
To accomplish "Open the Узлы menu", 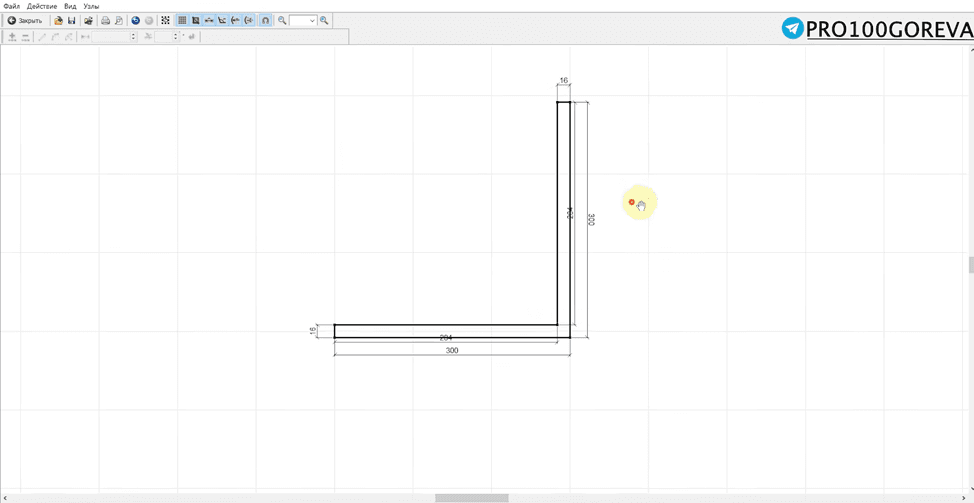I will click(91, 6).
